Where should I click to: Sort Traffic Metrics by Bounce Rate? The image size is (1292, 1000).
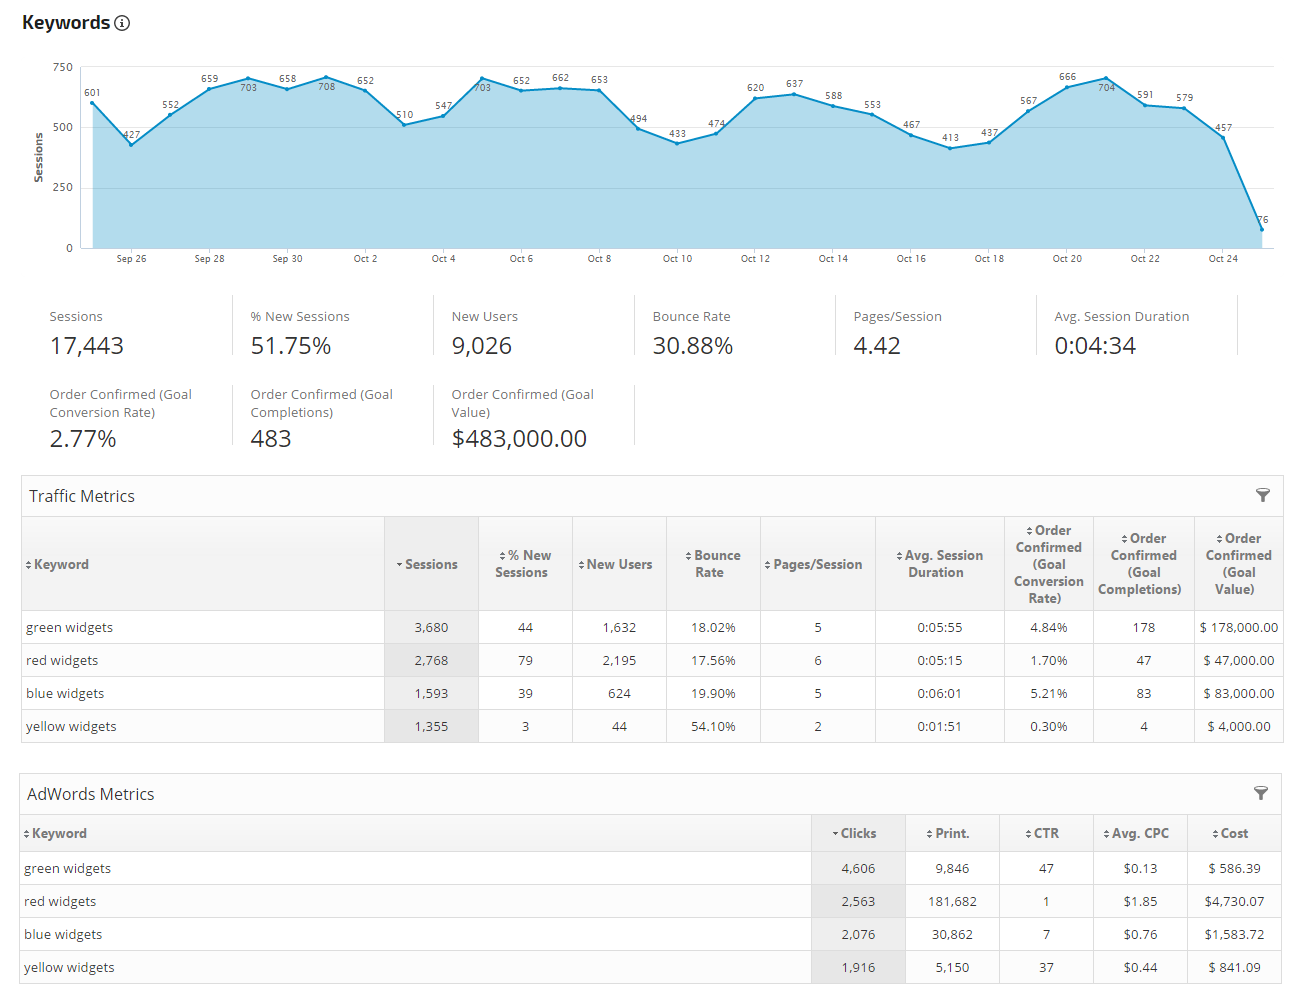[714, 564]
